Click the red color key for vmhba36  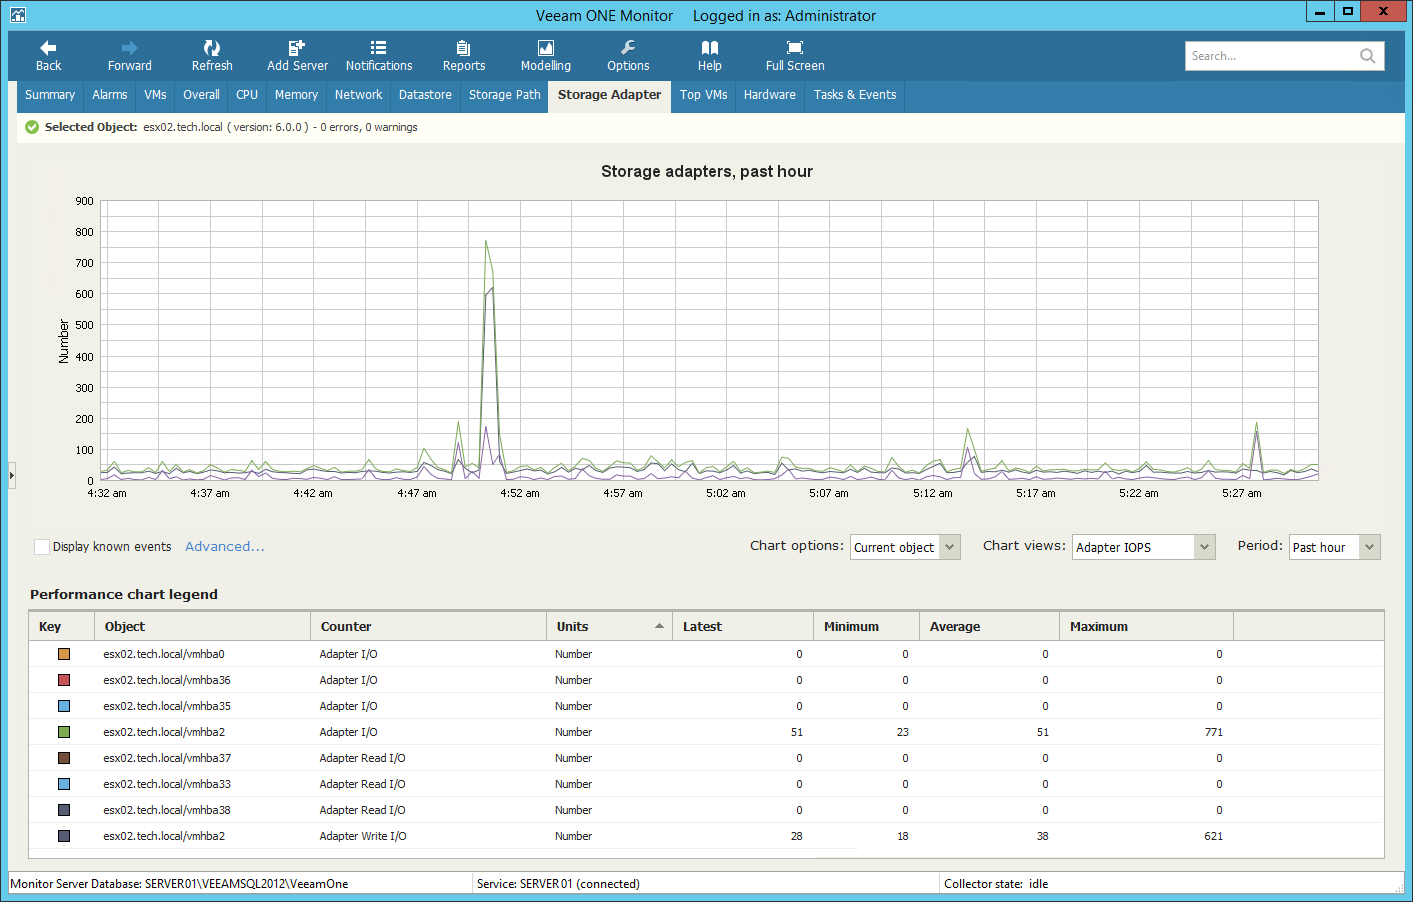64,680
